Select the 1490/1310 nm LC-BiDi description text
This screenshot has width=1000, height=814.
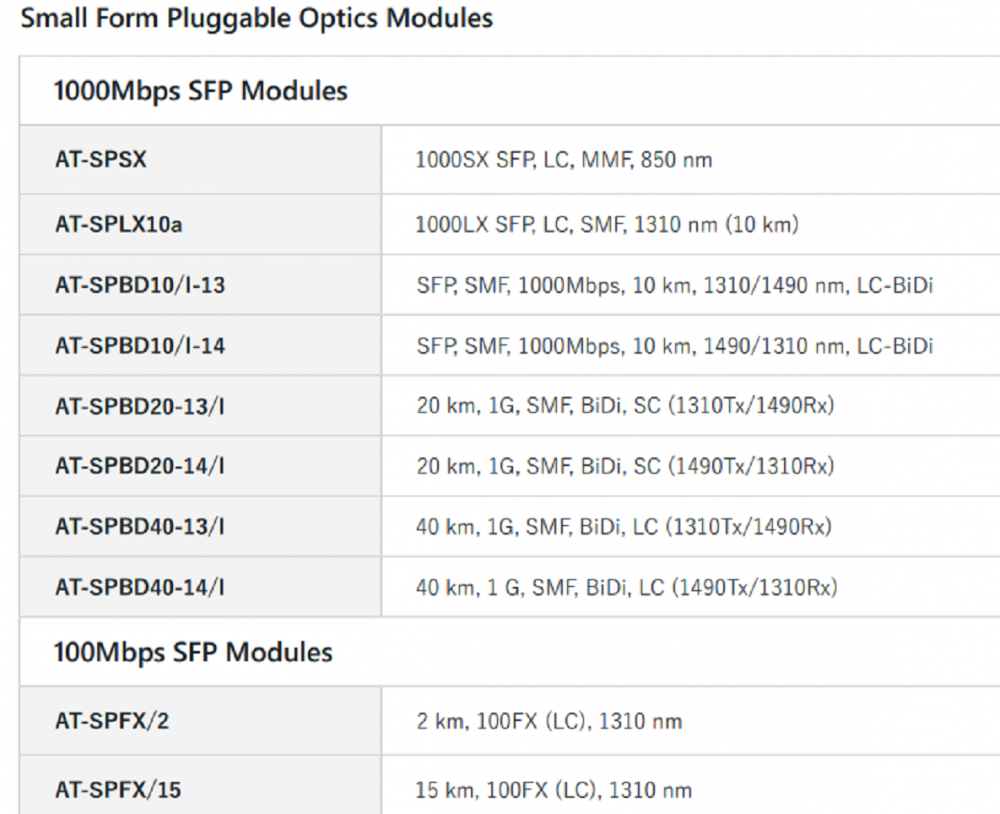click(x=674, y=346)
